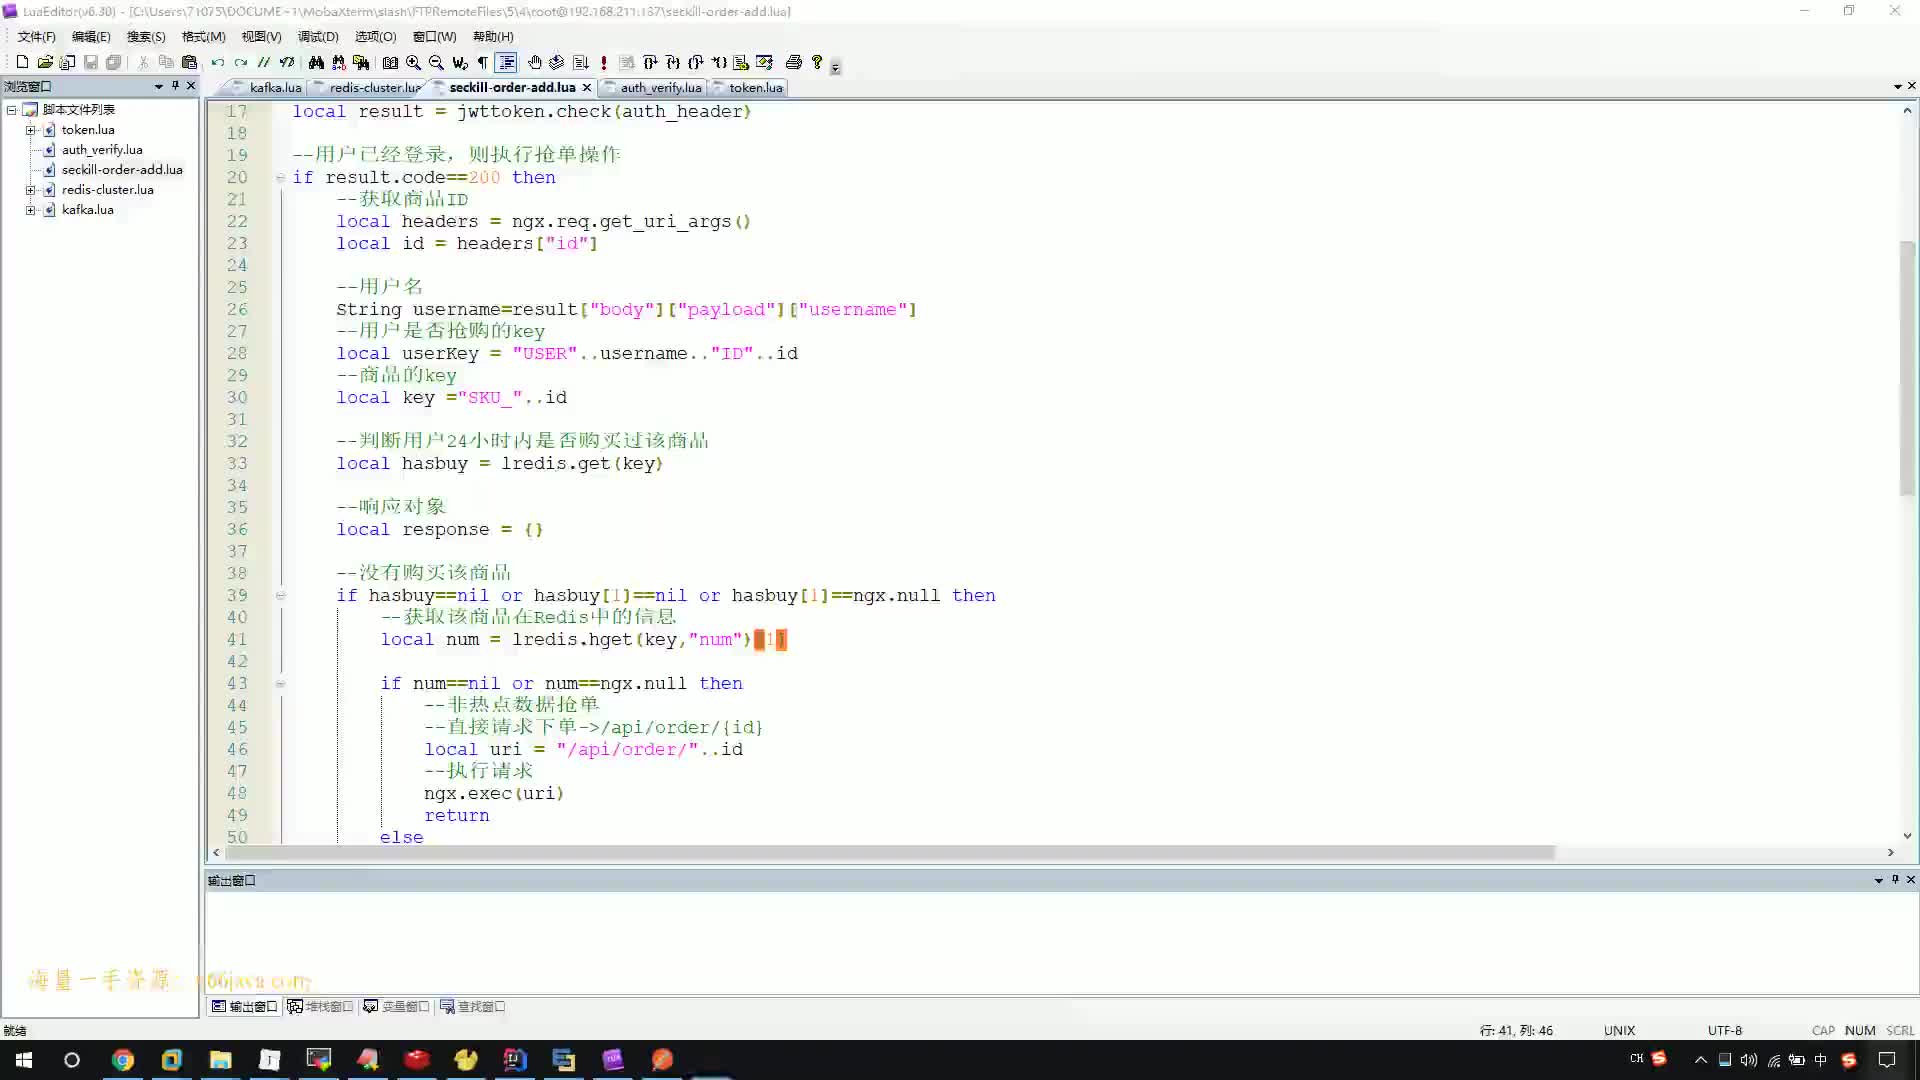Select auth_verify.lua in file tree

point(102,149)
